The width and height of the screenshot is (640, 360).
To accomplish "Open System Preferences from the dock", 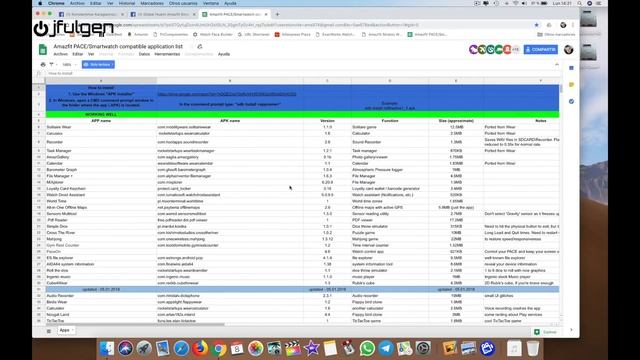I will tap(423, 348).
